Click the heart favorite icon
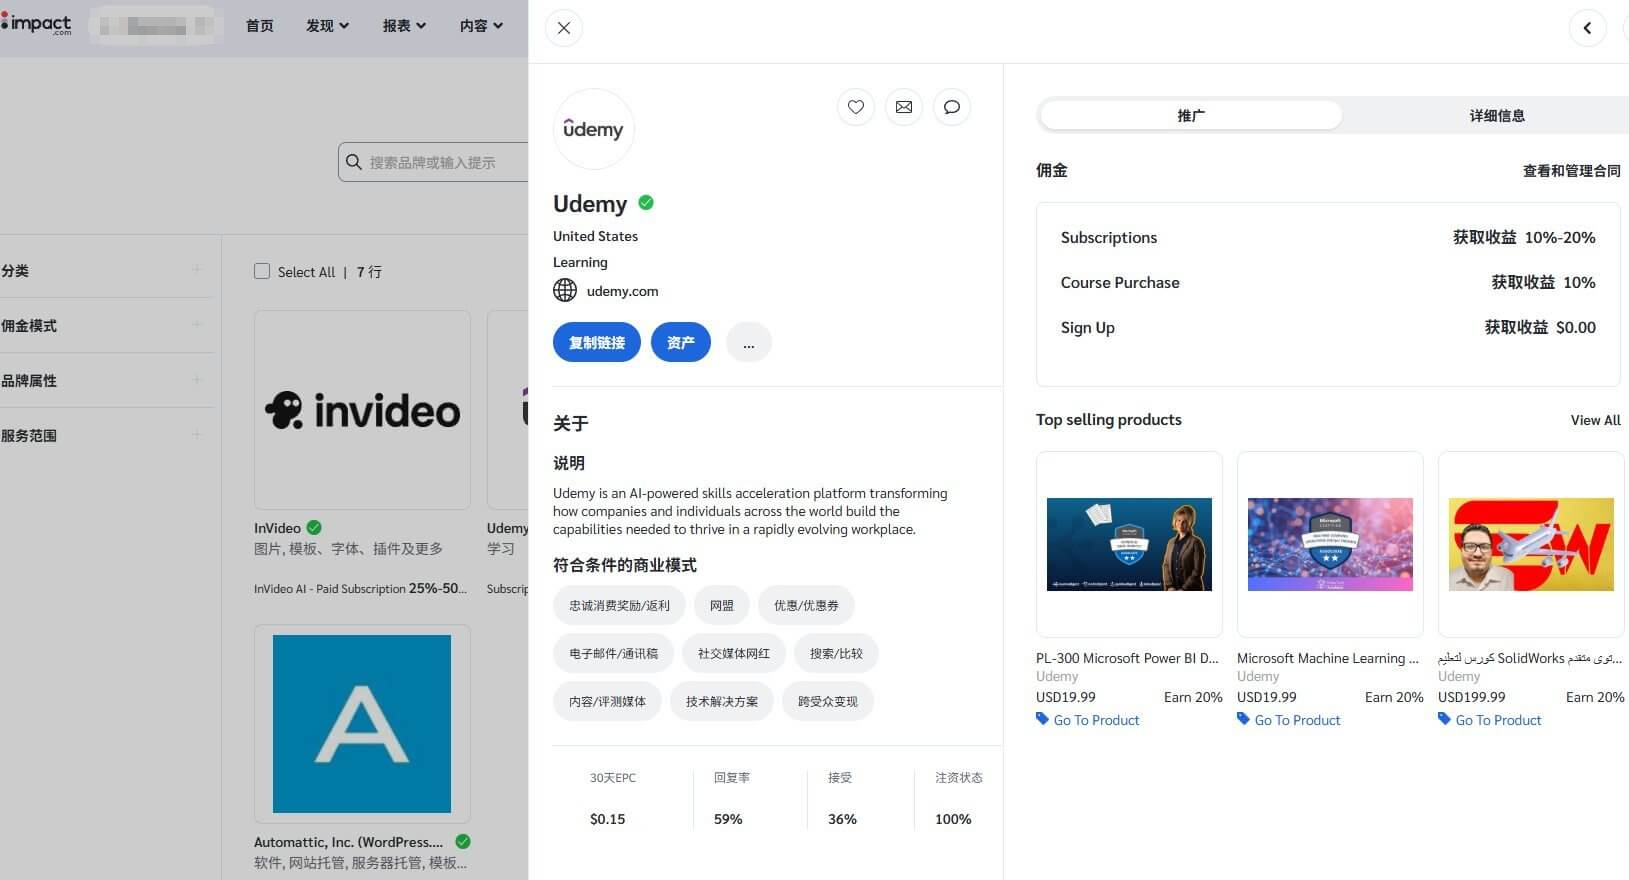Image resolution: width=1629 pixels, height=880 pixels. tap(856, 107)
